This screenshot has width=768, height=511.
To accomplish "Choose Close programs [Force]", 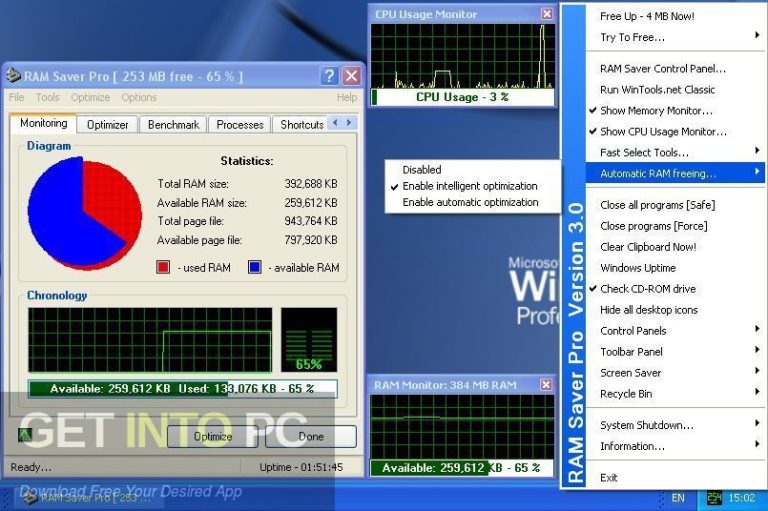I will tap(675, 226).
